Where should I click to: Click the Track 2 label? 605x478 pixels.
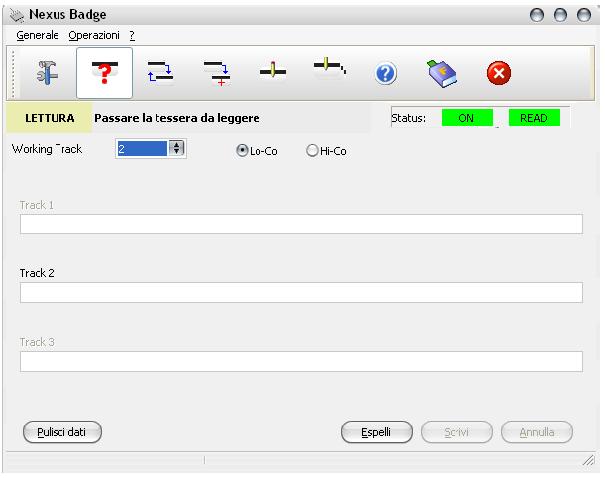37,273
